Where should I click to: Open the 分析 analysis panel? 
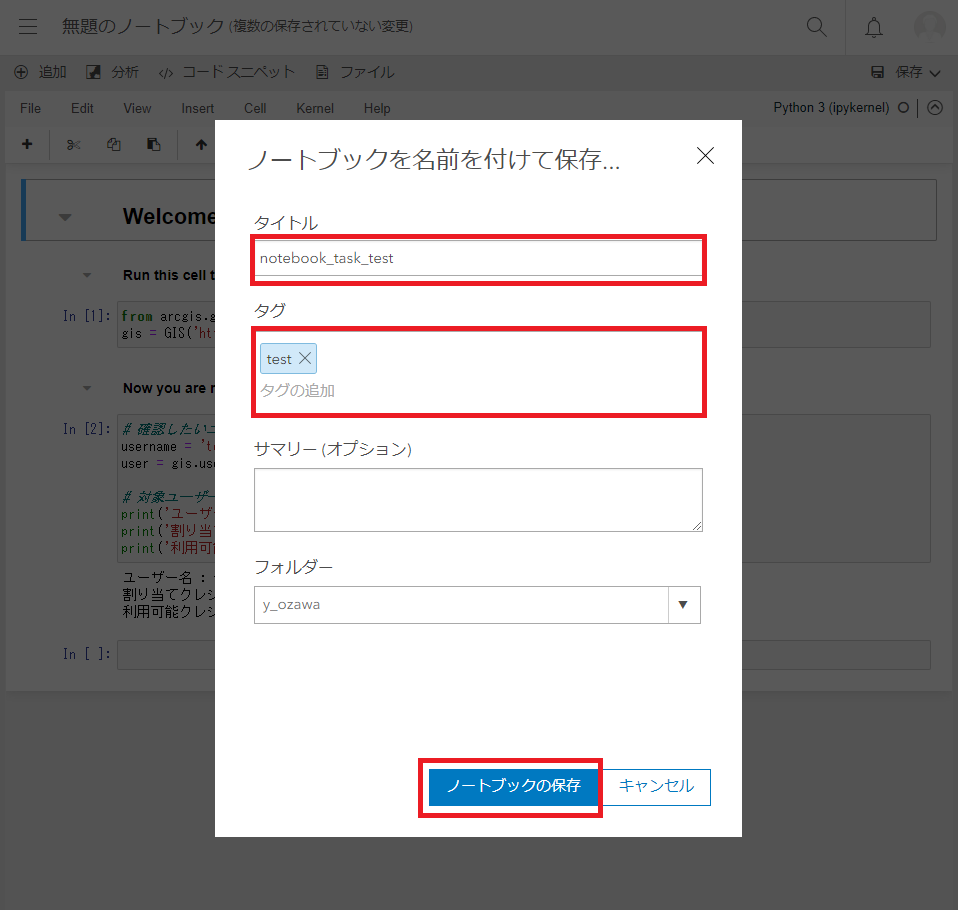tap(112, 72)
